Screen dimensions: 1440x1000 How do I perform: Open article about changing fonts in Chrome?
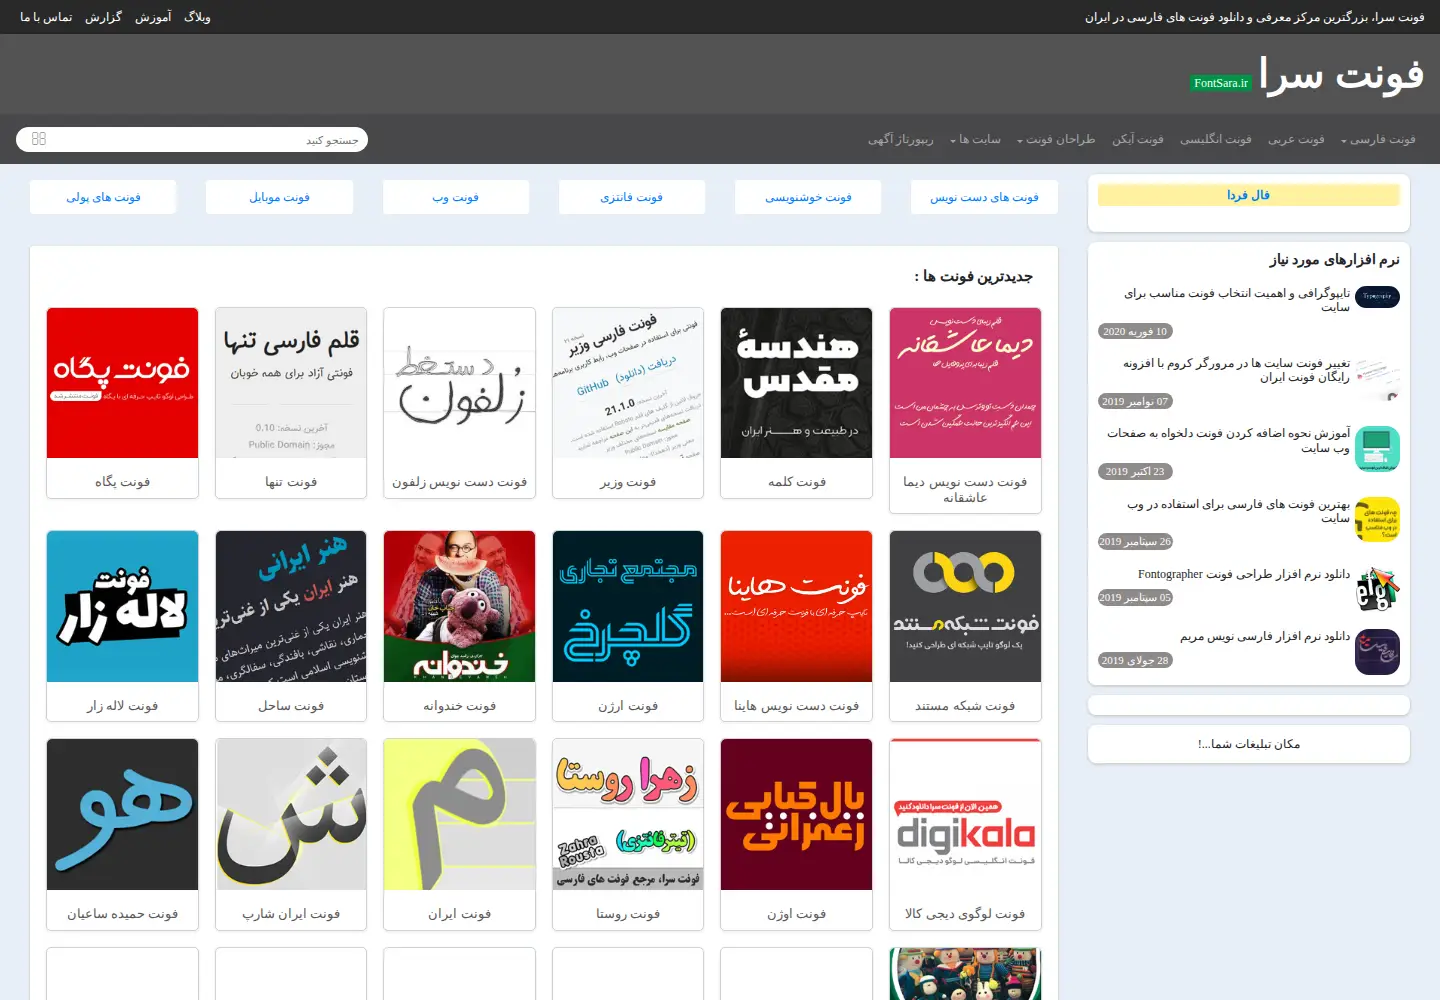[1237, 370]
